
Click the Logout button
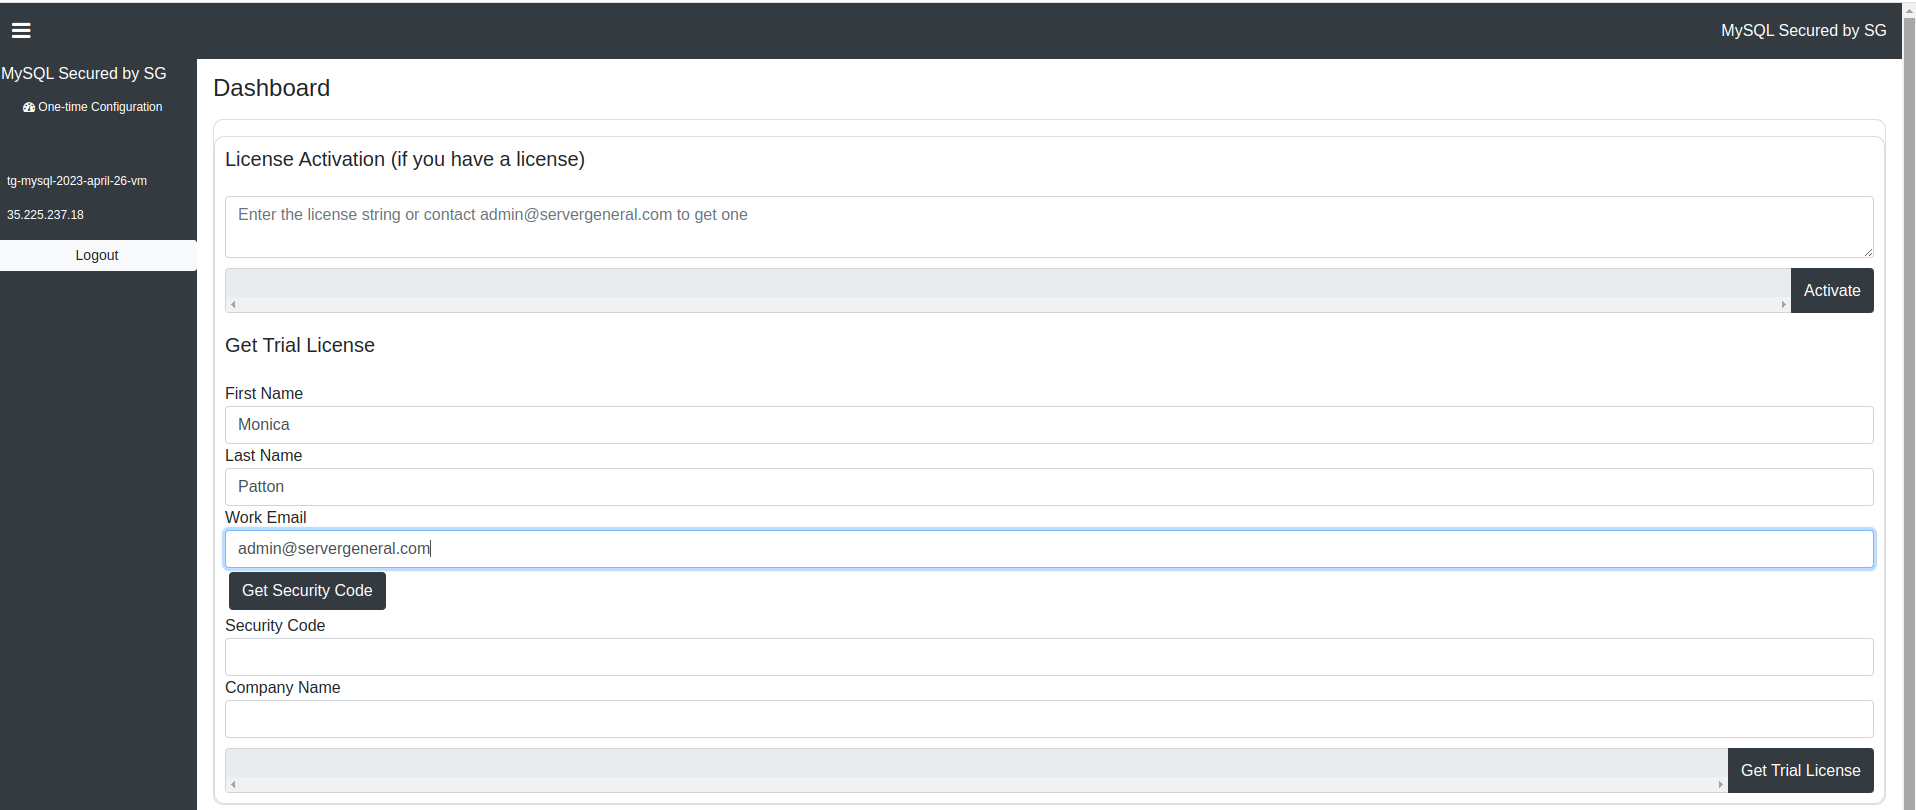[x=97, y=255]
